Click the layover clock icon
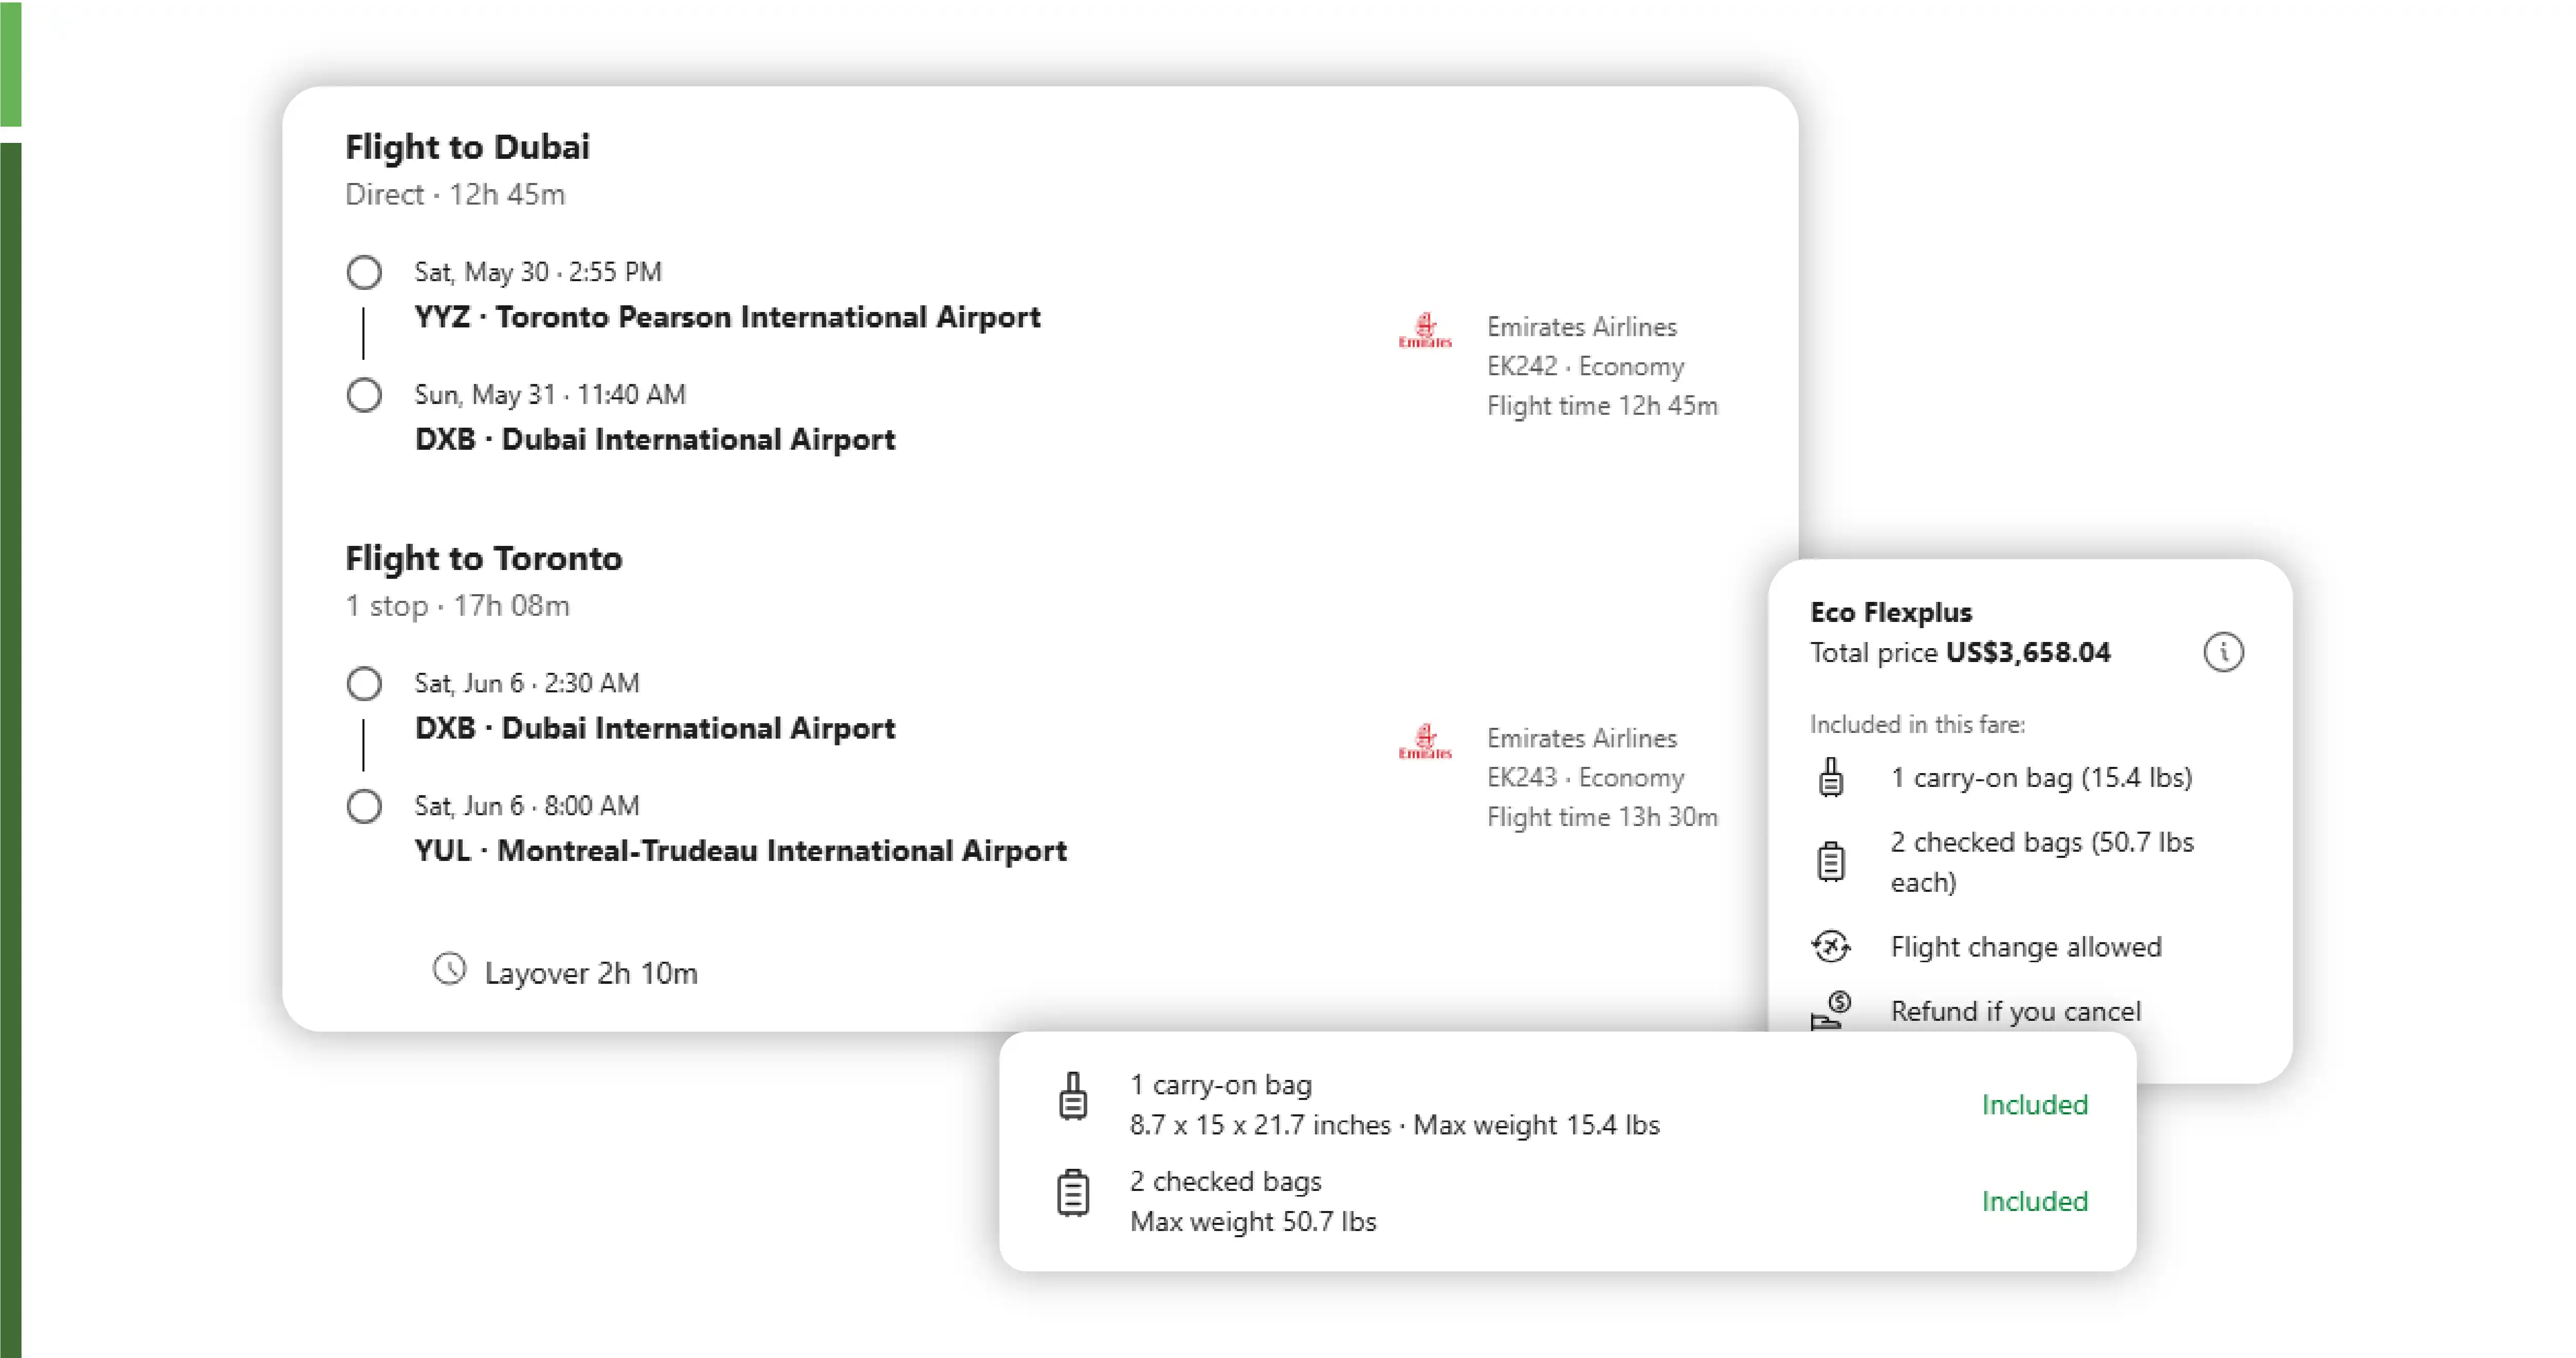The width and height of the screenshot is (2576, 1358). 449,969
